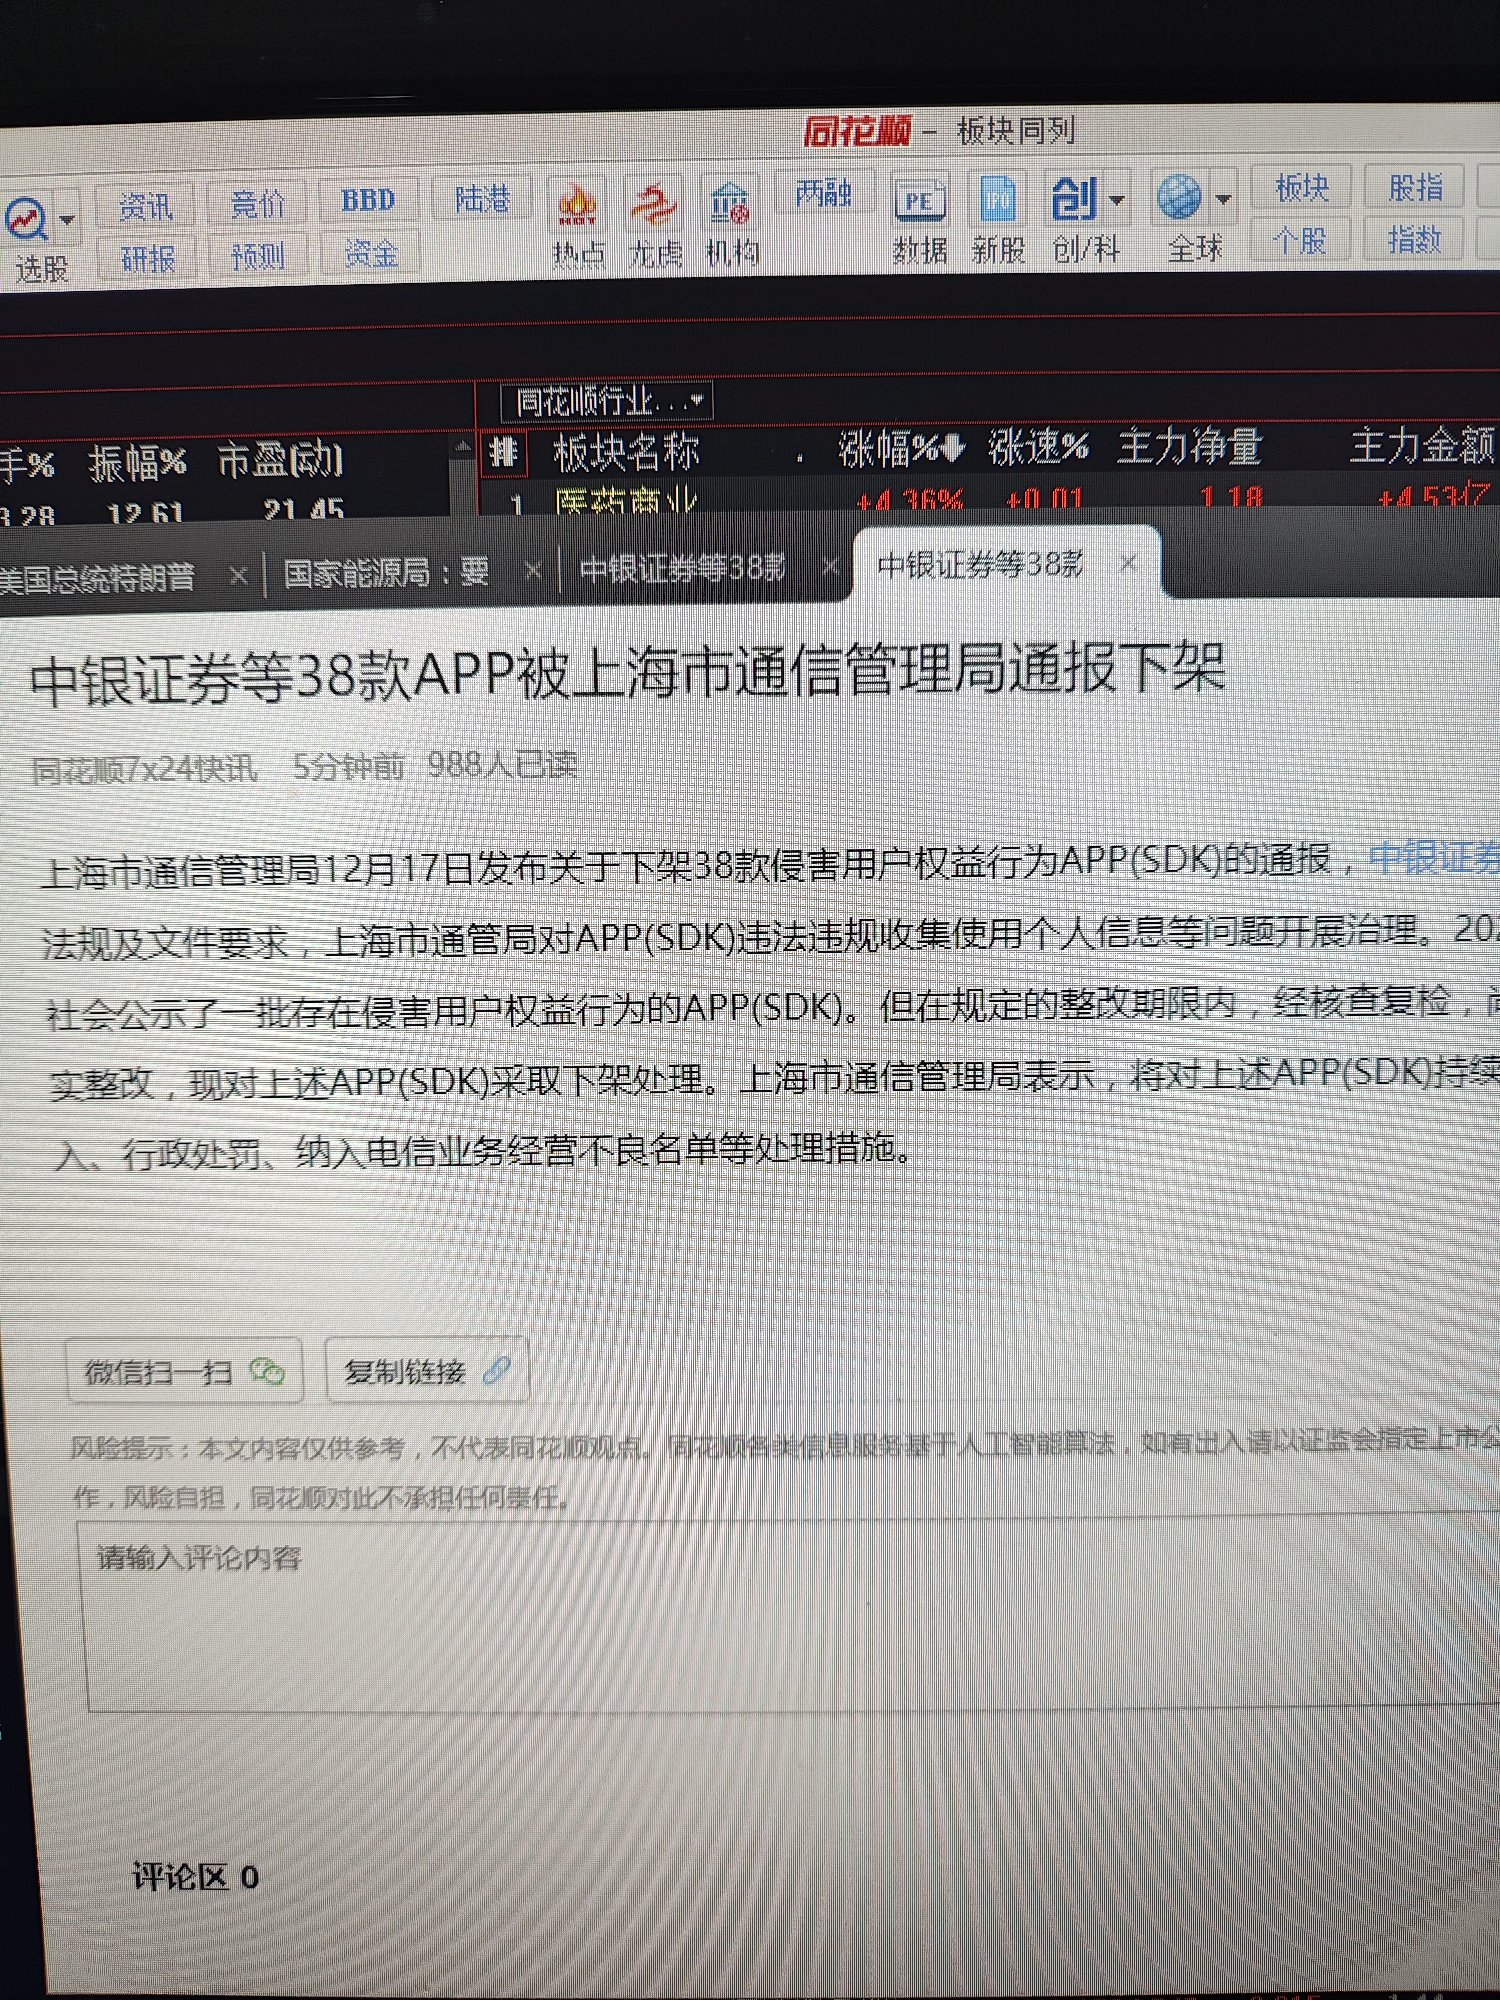1500x2000 pixels.
Task: Close the 国家能源局 tab
Action: coord(533,571)
